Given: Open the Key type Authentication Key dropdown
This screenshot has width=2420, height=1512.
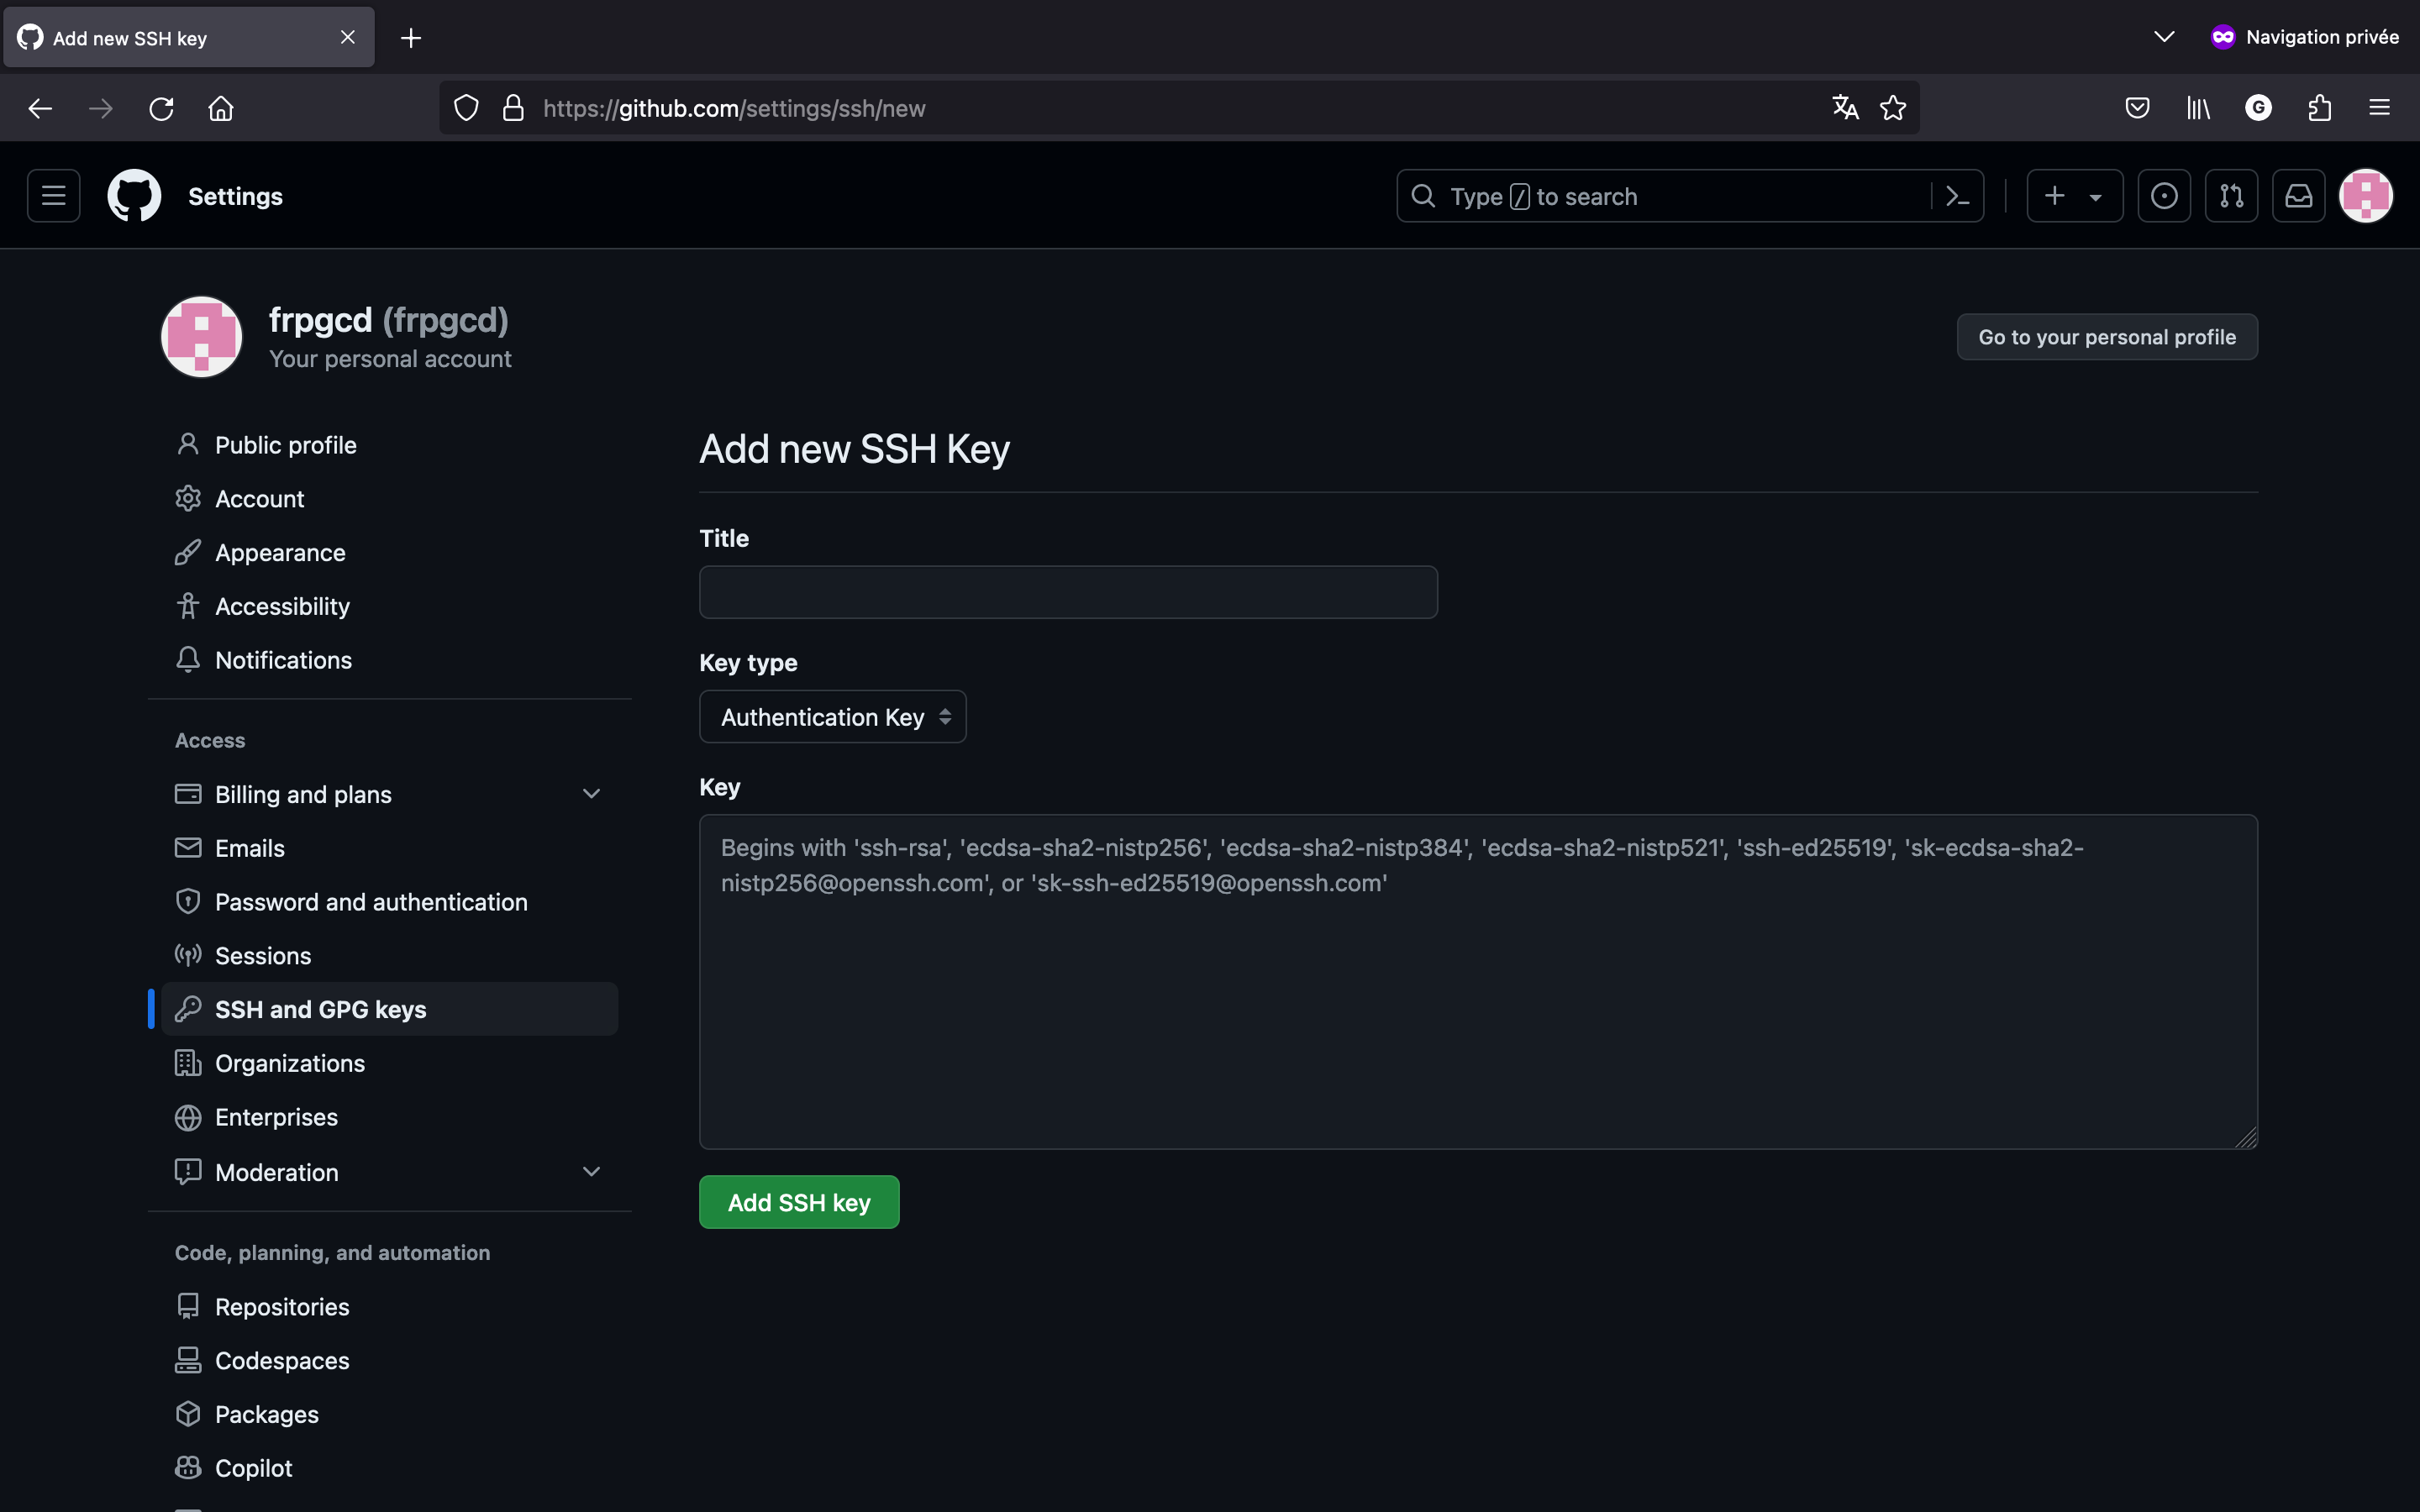Looking at the screenshot, I should point(832,717).
